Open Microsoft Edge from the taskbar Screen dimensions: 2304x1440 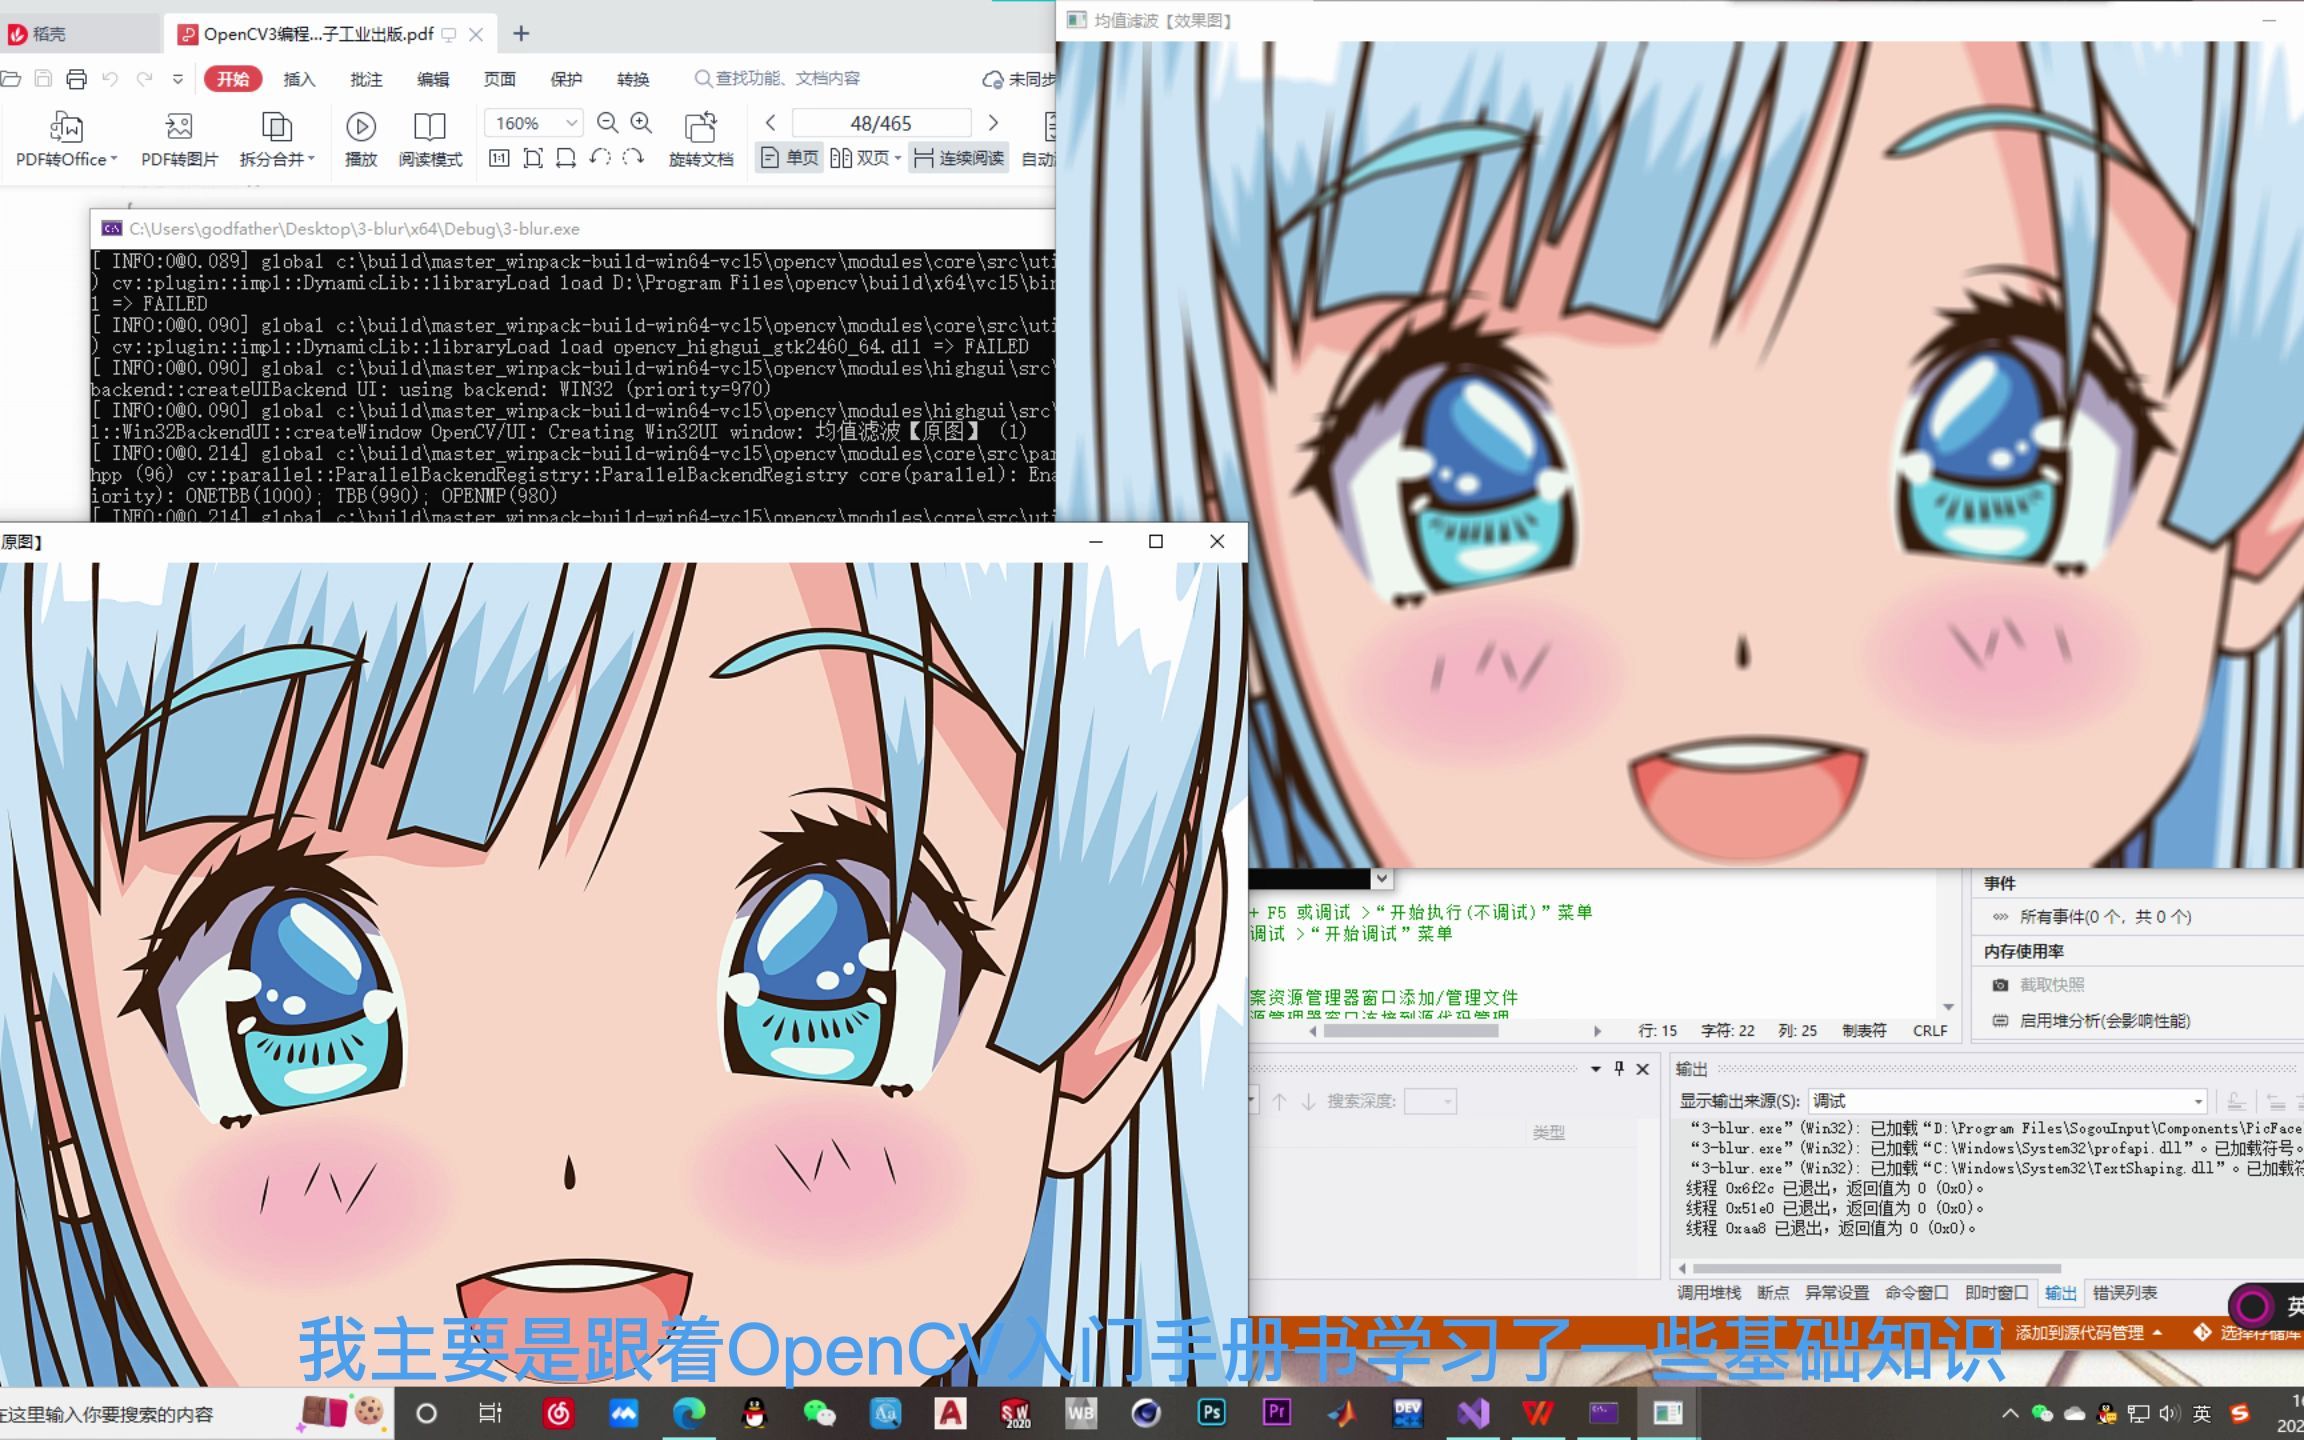[688, 1412]
